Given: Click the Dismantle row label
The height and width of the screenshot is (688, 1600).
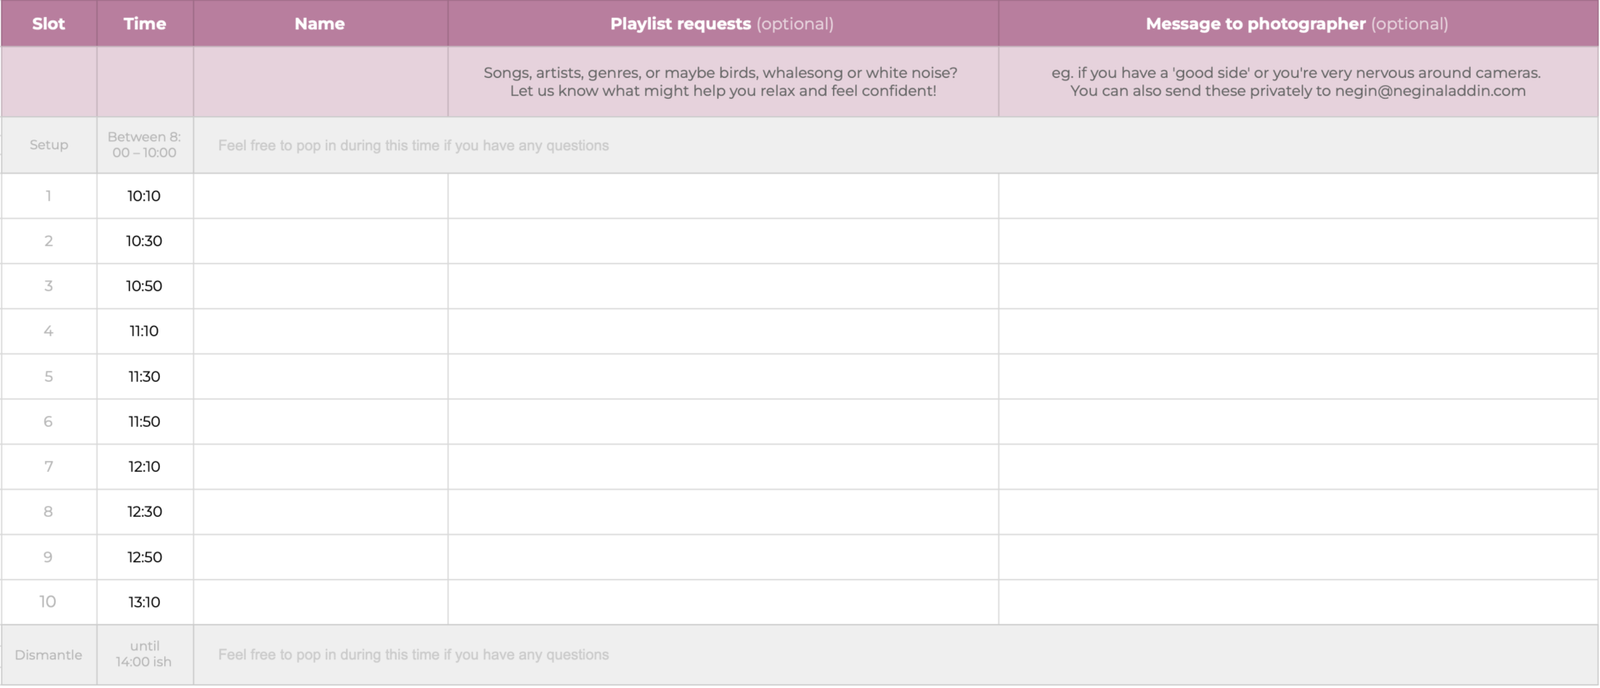Looking at the screenshot, I should pos(49,655).
